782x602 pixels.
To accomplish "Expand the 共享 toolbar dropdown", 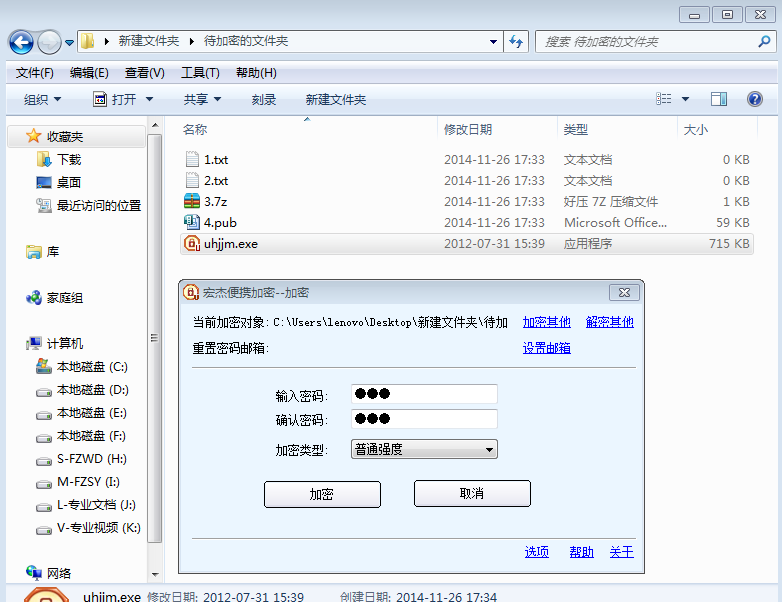I will click(202, 99).
